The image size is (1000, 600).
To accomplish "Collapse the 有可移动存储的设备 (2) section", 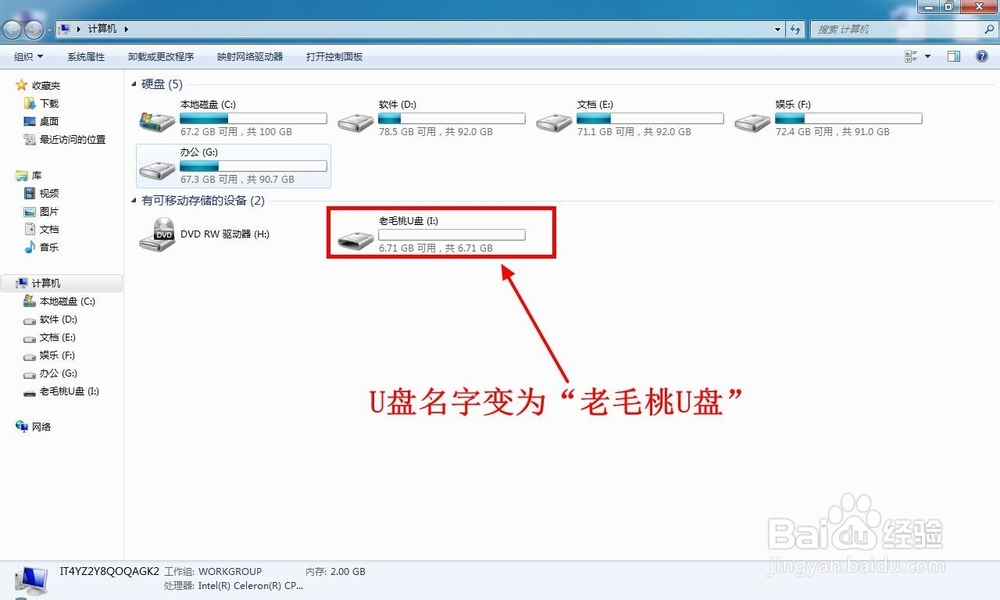I will pyautogui.click(x=135, y=200).
